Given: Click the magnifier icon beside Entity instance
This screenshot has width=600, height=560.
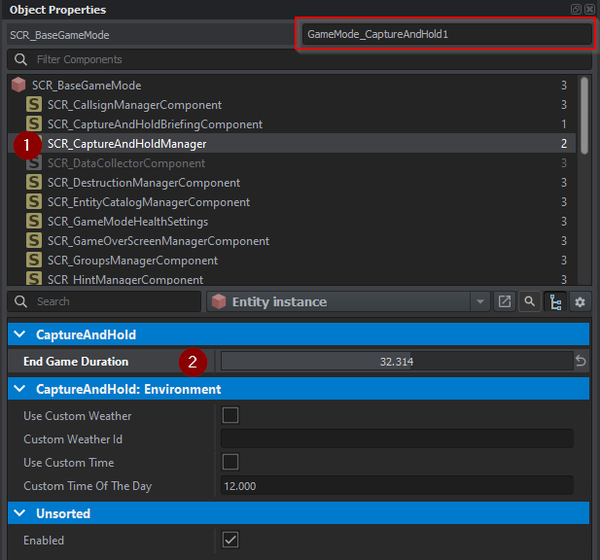Looking at the screenshot, I should [x=529, y=301].
